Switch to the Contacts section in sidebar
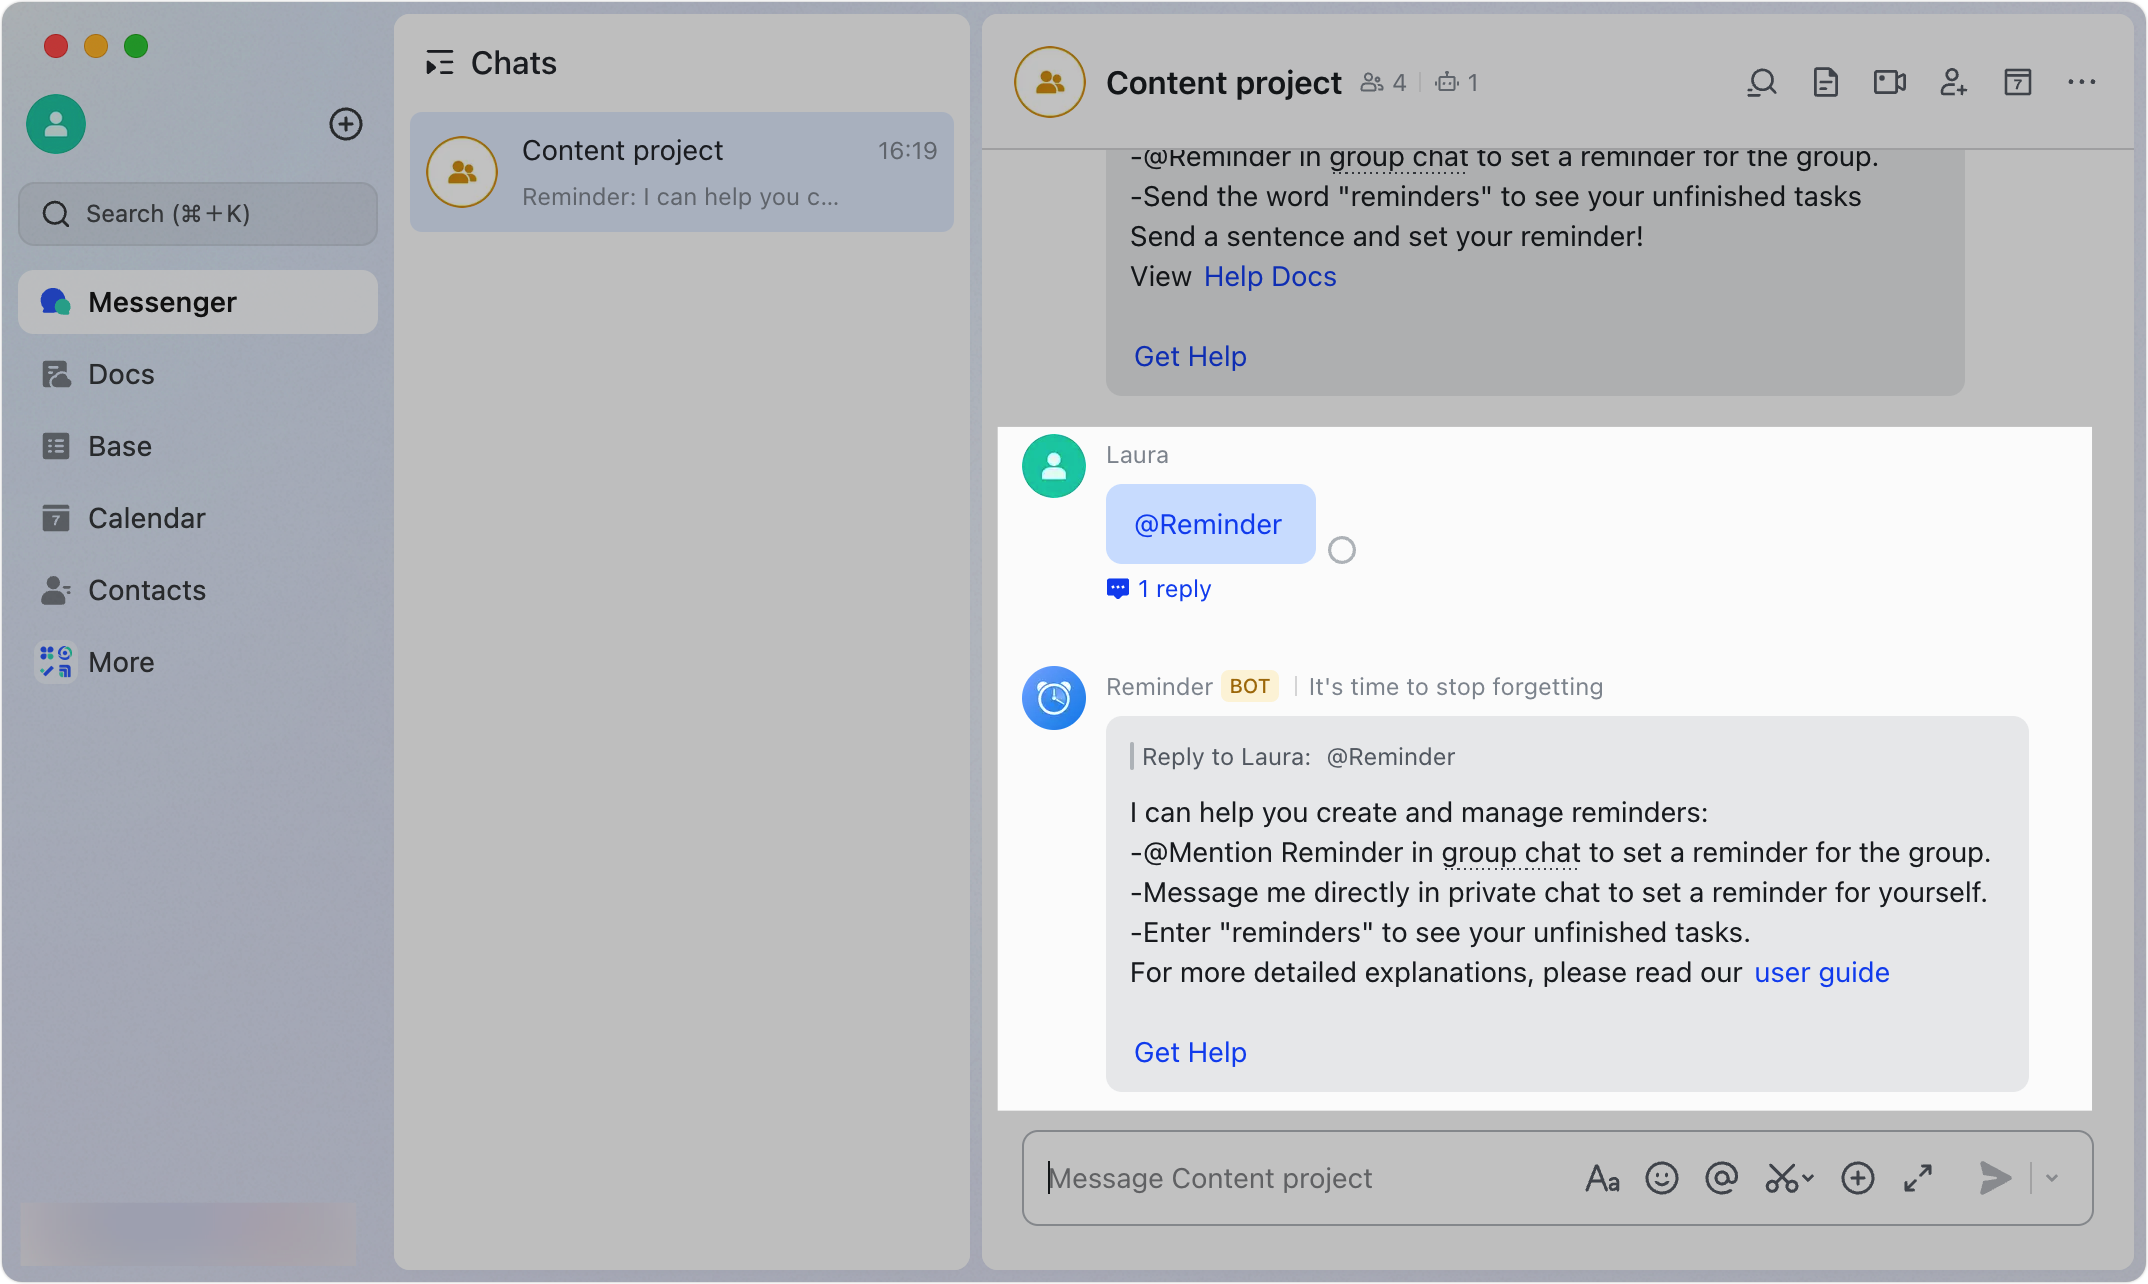Screen dimensions: 2148x1284 147,590
